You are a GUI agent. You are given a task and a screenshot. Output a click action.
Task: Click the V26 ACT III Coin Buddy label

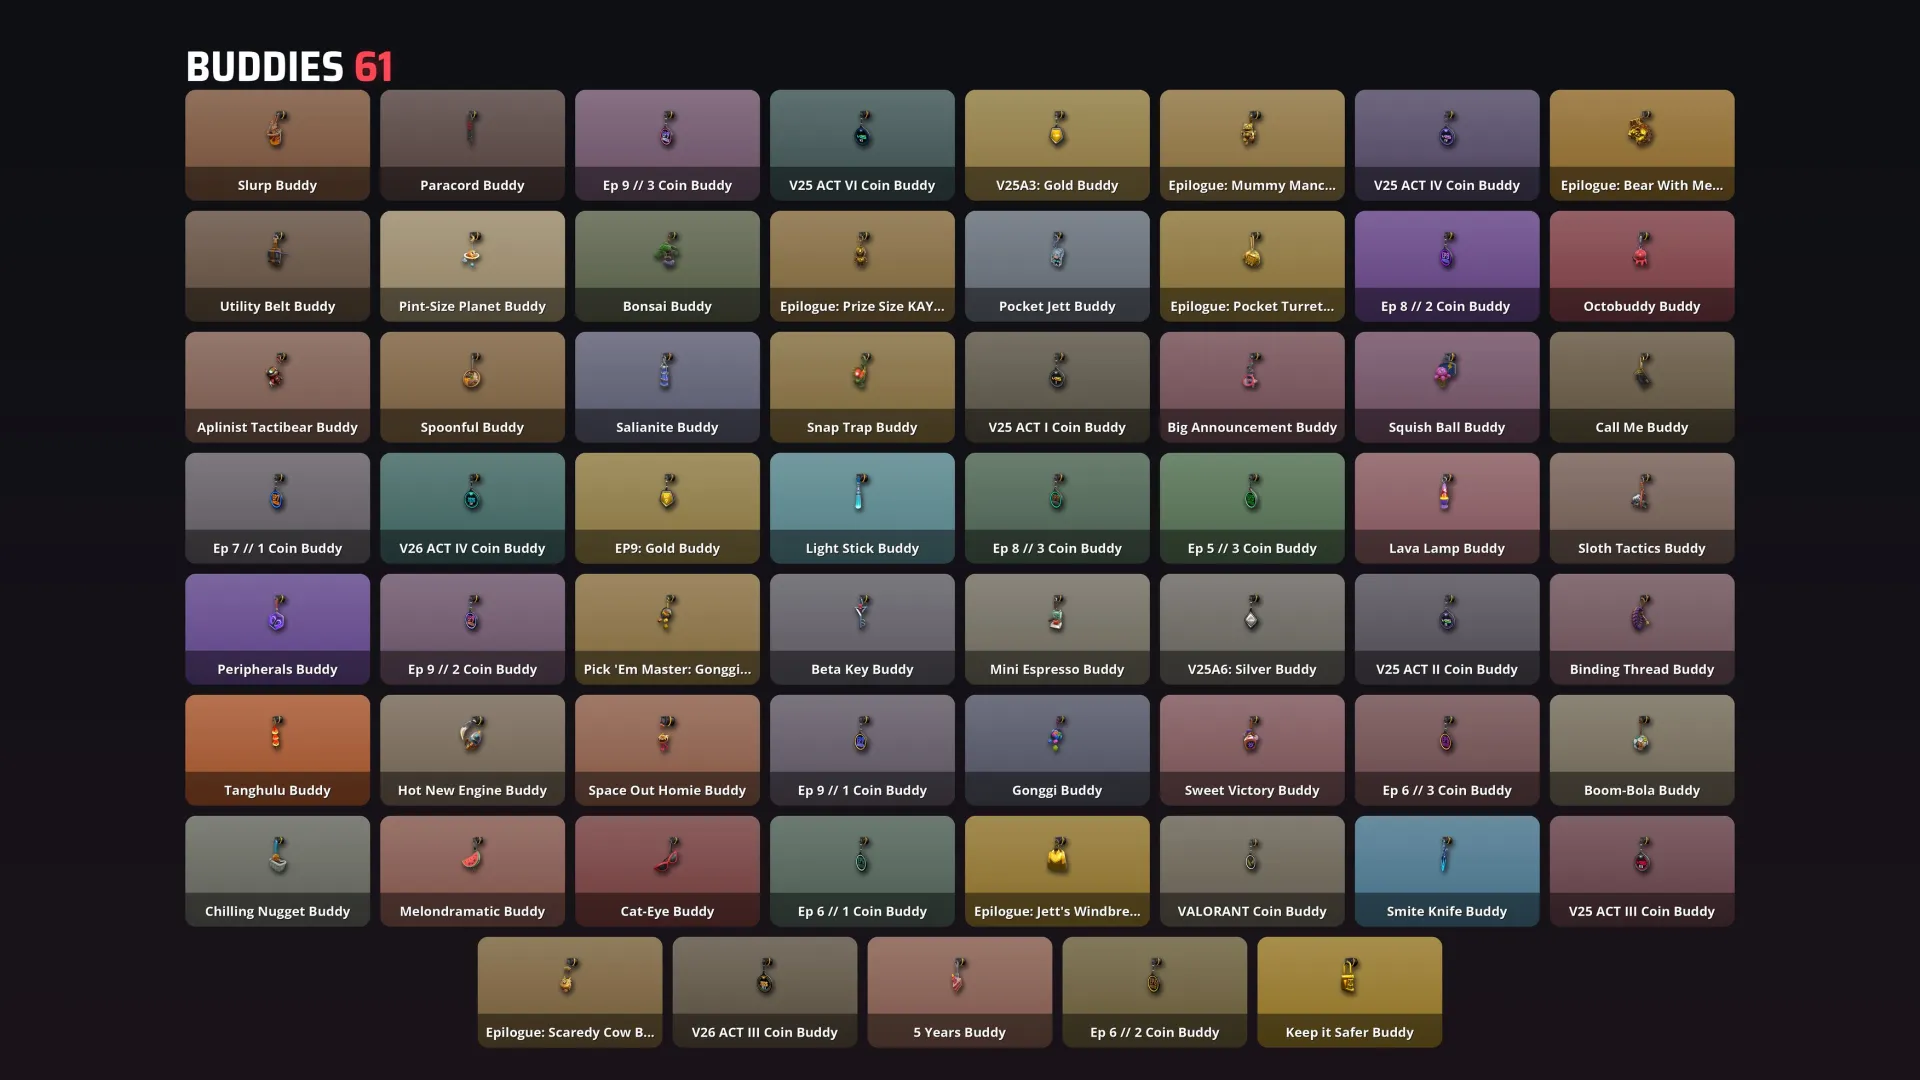click(764, 1032)
